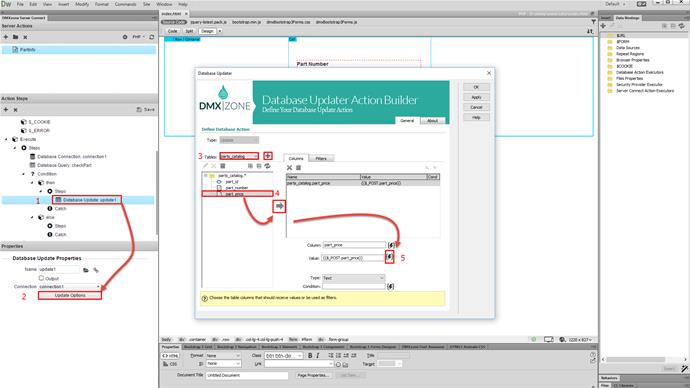The height and width of the screenshot is (388, 690).
Task: Open the Type Text dropdown
Action: click(x=353, y=278)
